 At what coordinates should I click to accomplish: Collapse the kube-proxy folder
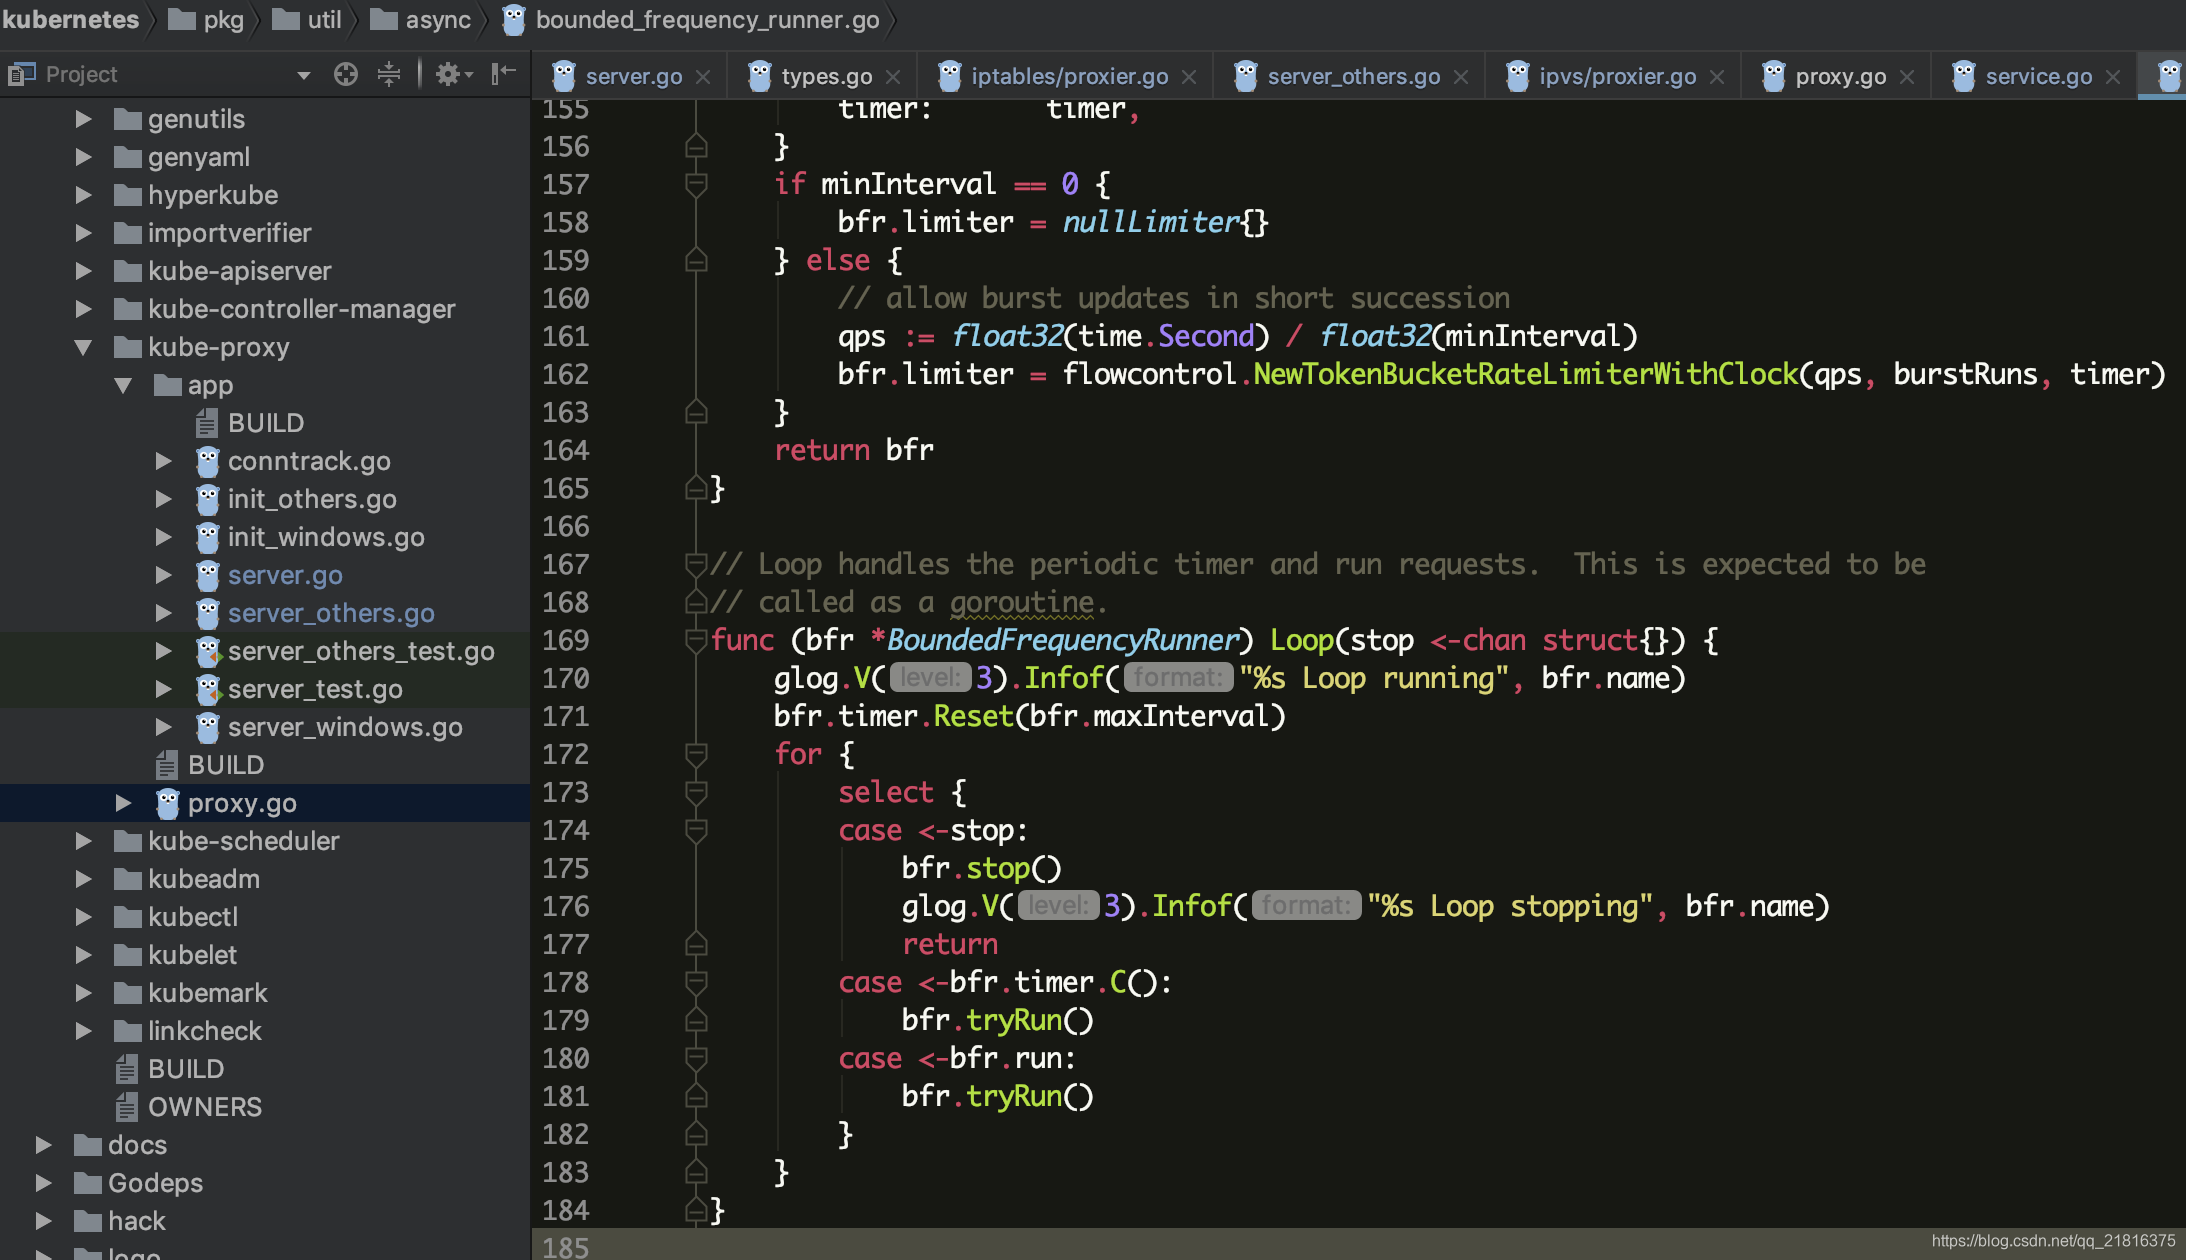tap(84, 347)
